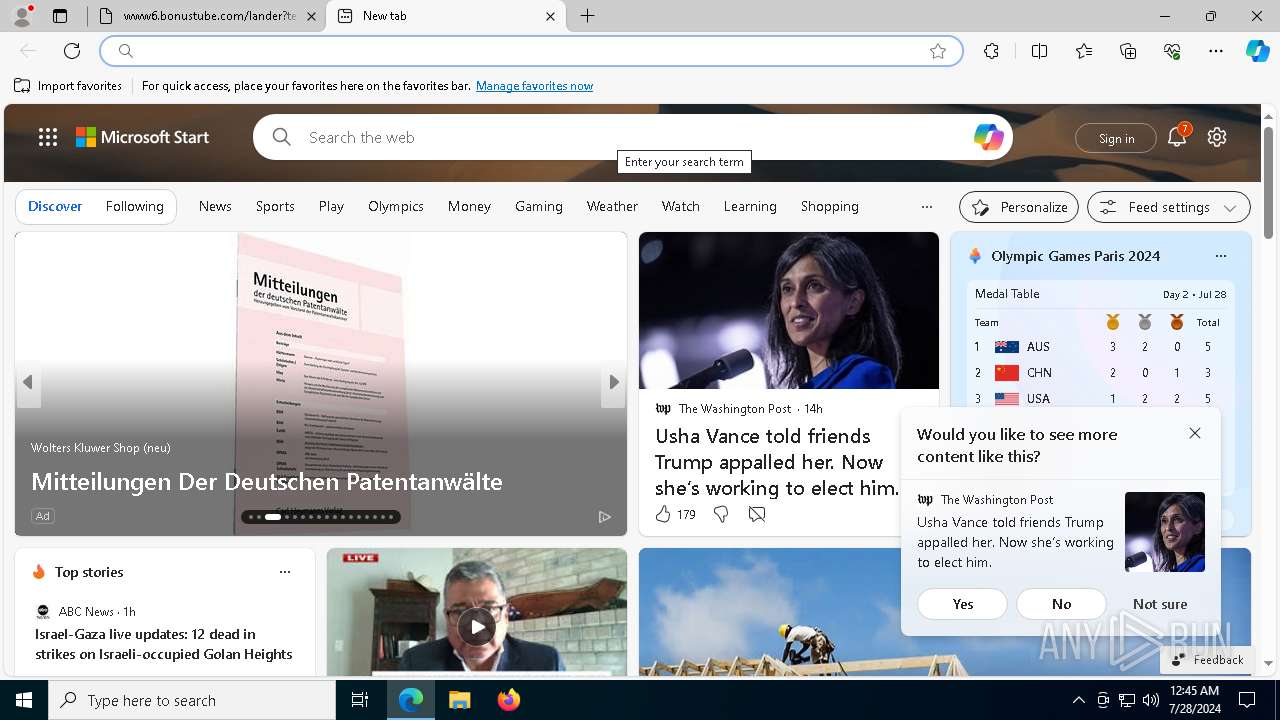
Task: Open Olympic Games card more options
Action: 1220,256
